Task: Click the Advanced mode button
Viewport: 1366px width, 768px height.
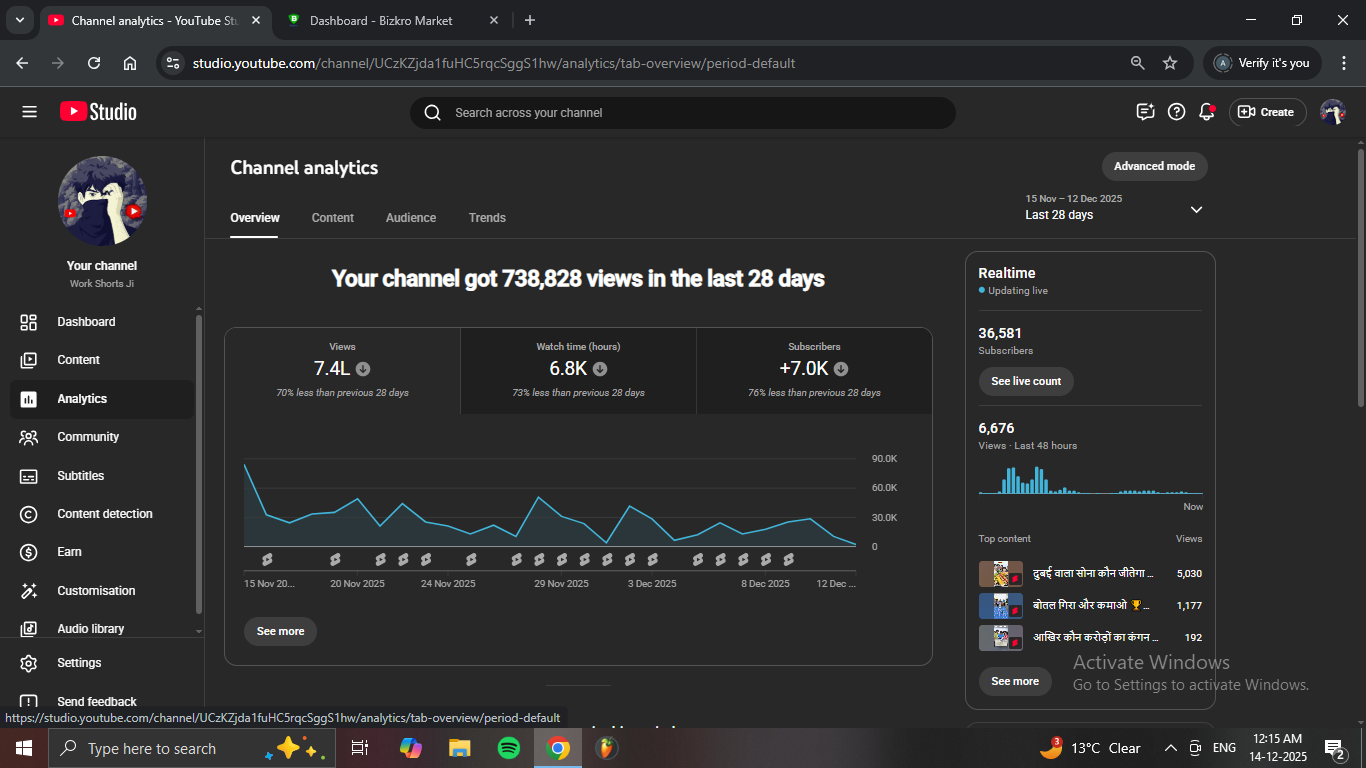Action: 1154,166
